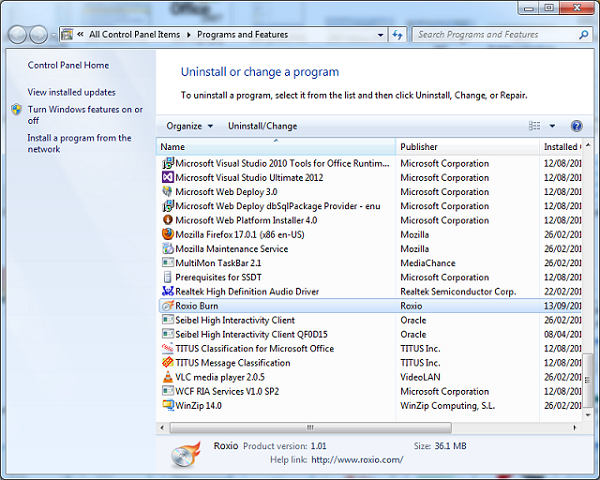Viewport: 600px width, 480px height.
Task: Click the horizontal scrollbar thumb
Action: click(311, 428)
